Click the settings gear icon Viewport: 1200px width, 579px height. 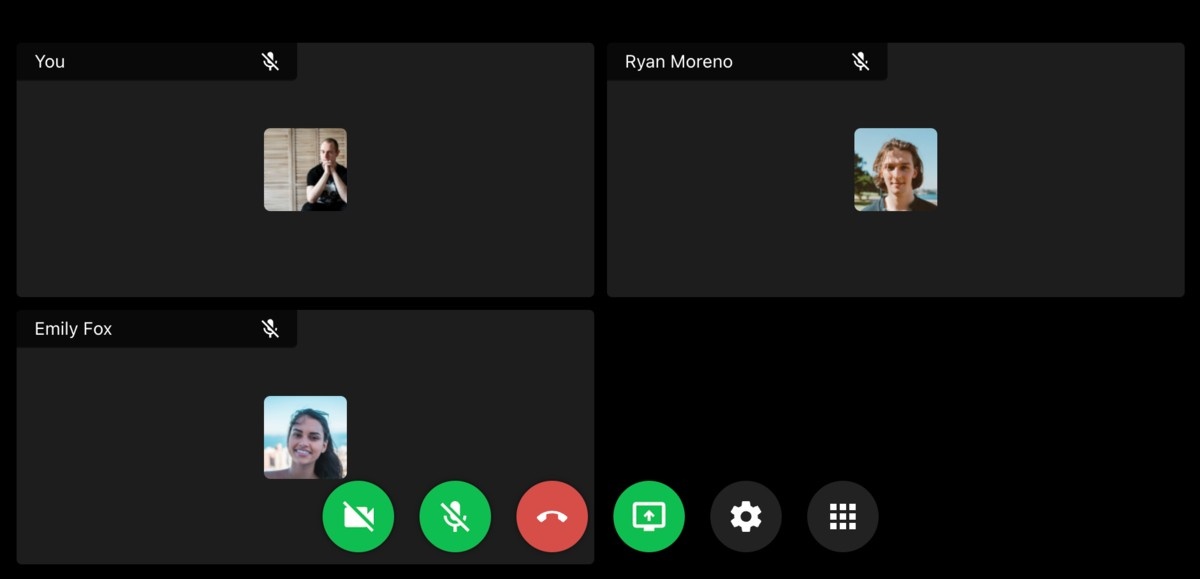[745, 516]
